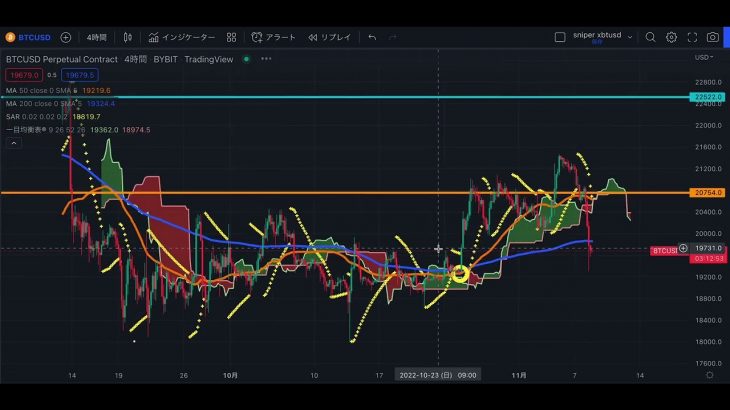Image resolution: width=730 pixels, height=410 pixels.
Task: Select the MA 200 close indicator legend
Action: pyautogui.click(x=44, y=103)
